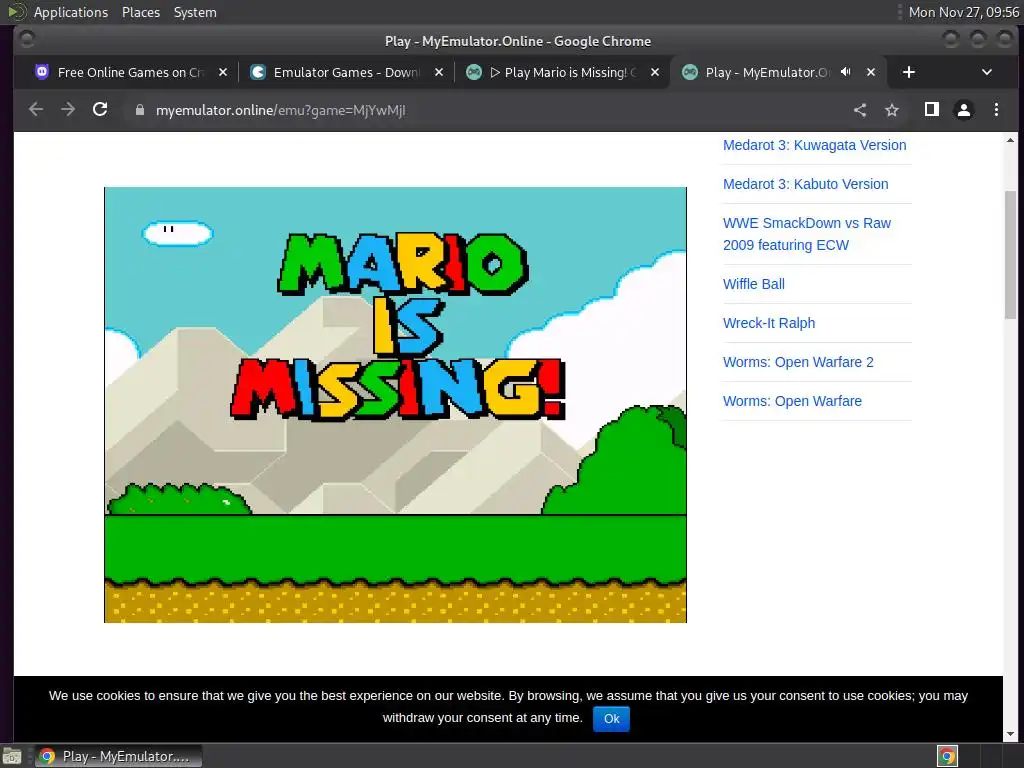Open the clock showing Mon Nov 27

[x=964, y=12]
